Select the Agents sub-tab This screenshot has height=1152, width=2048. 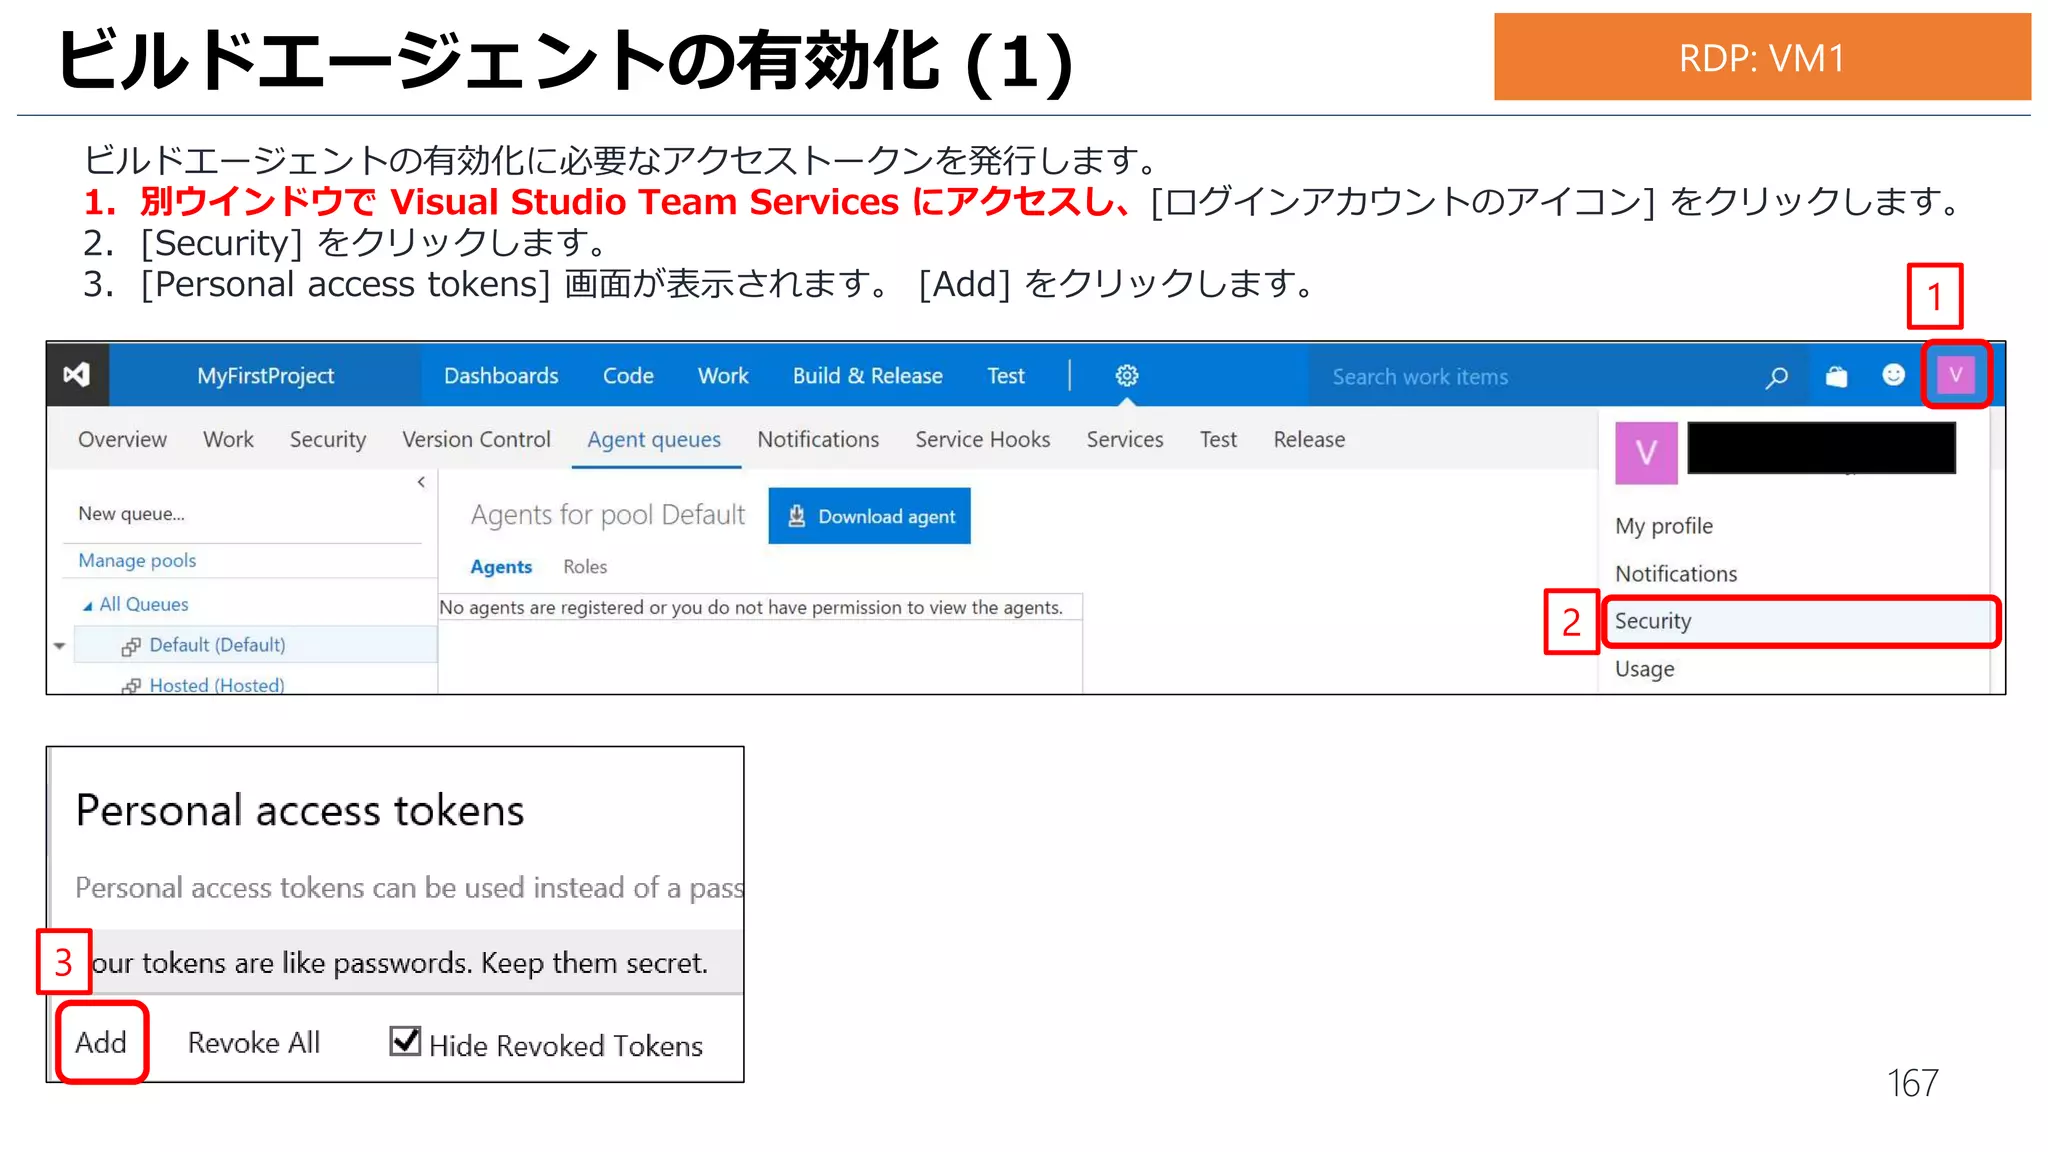pyautogui.click(x=501, y=567)
